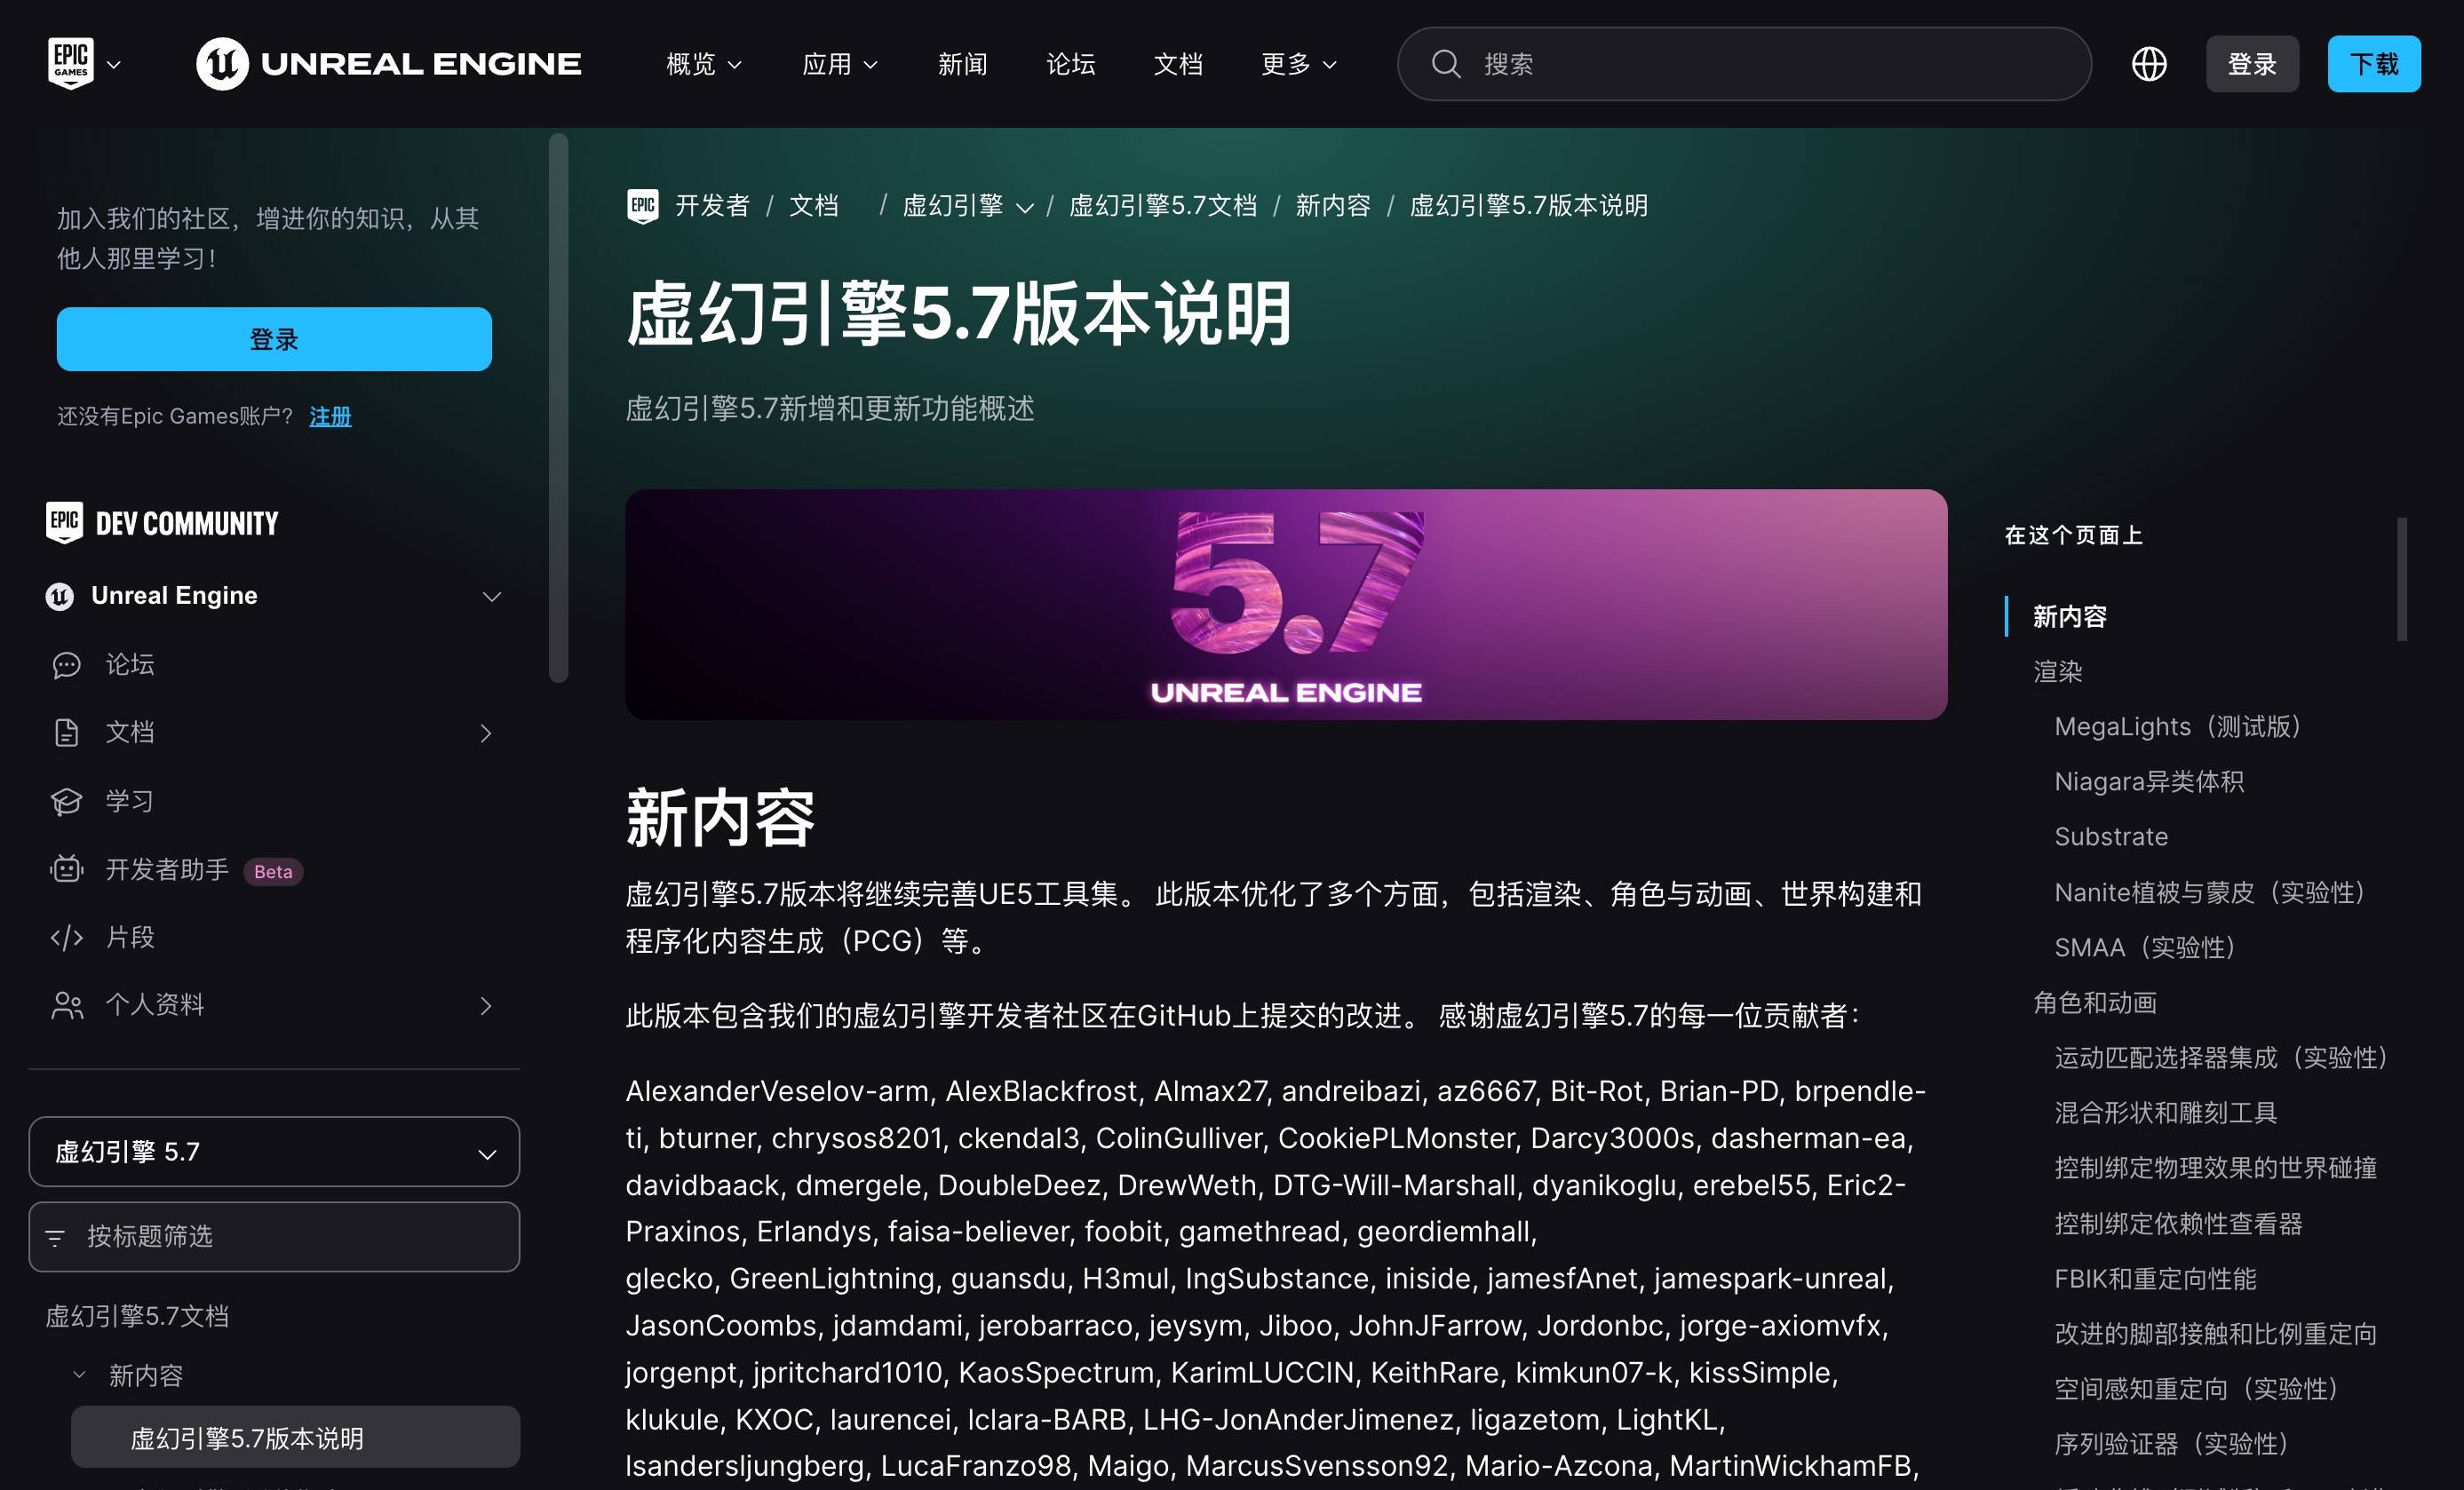Collapse the Unreal Engine sidebar section

pyautogui.click(x=491, y=596)
